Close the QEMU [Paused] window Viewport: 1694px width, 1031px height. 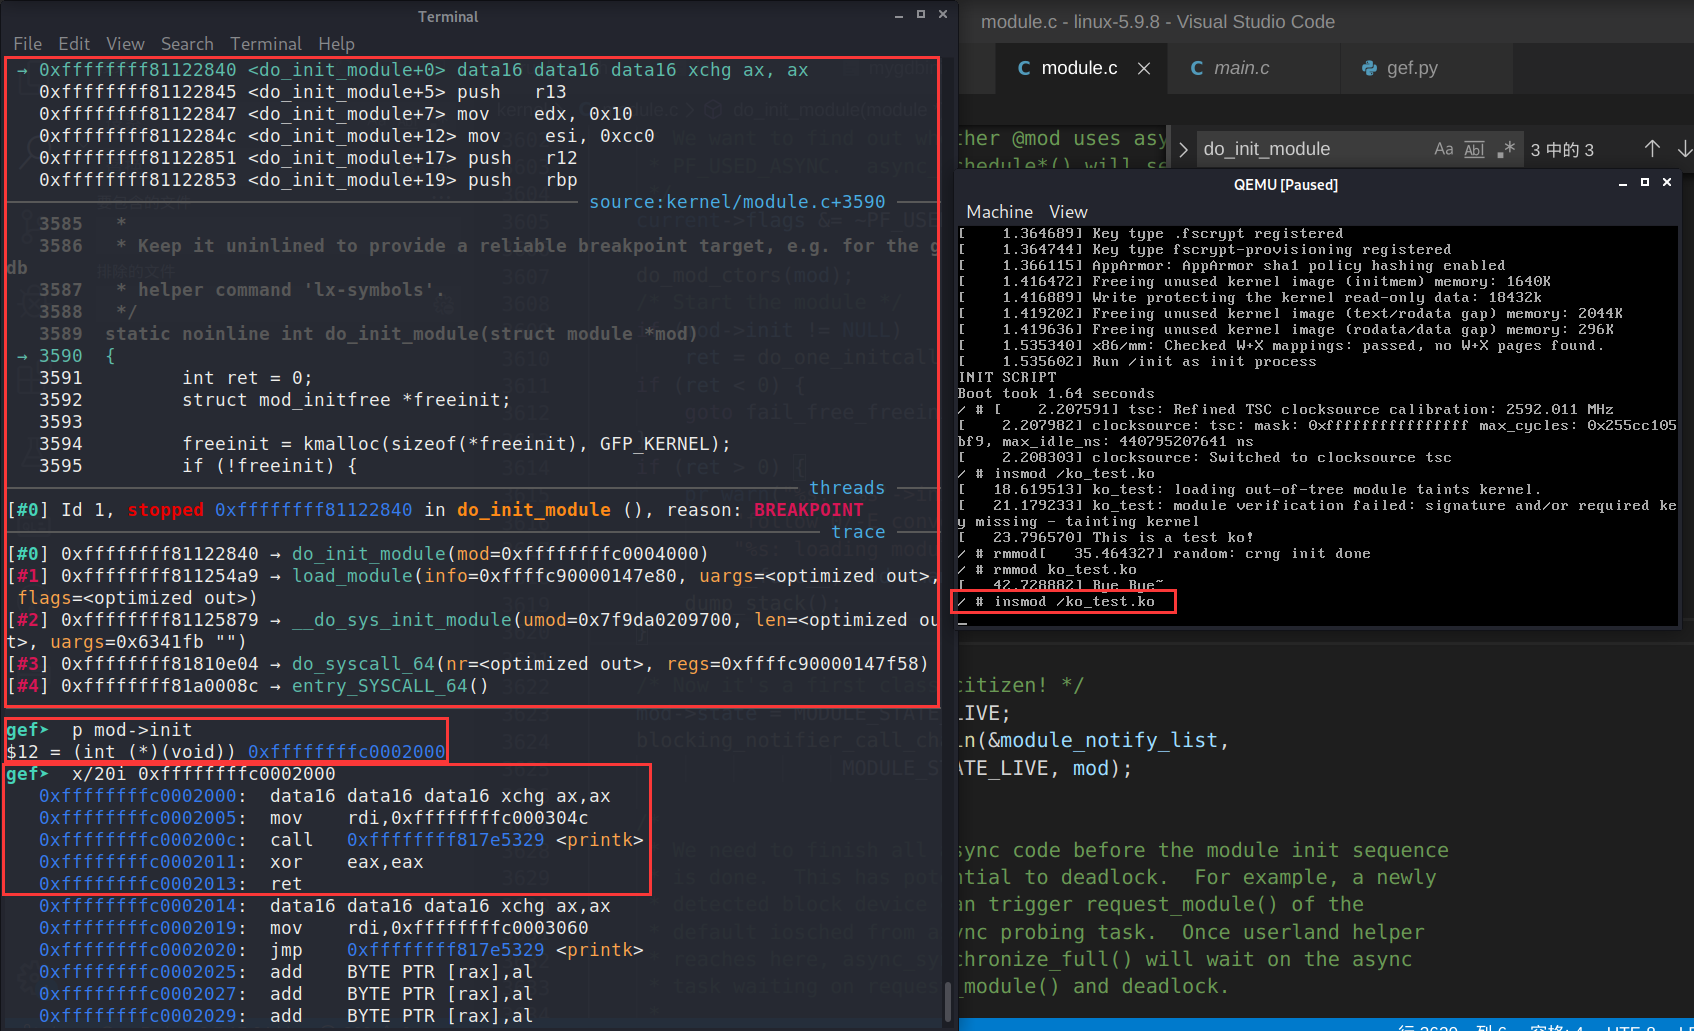[1667, 183]
